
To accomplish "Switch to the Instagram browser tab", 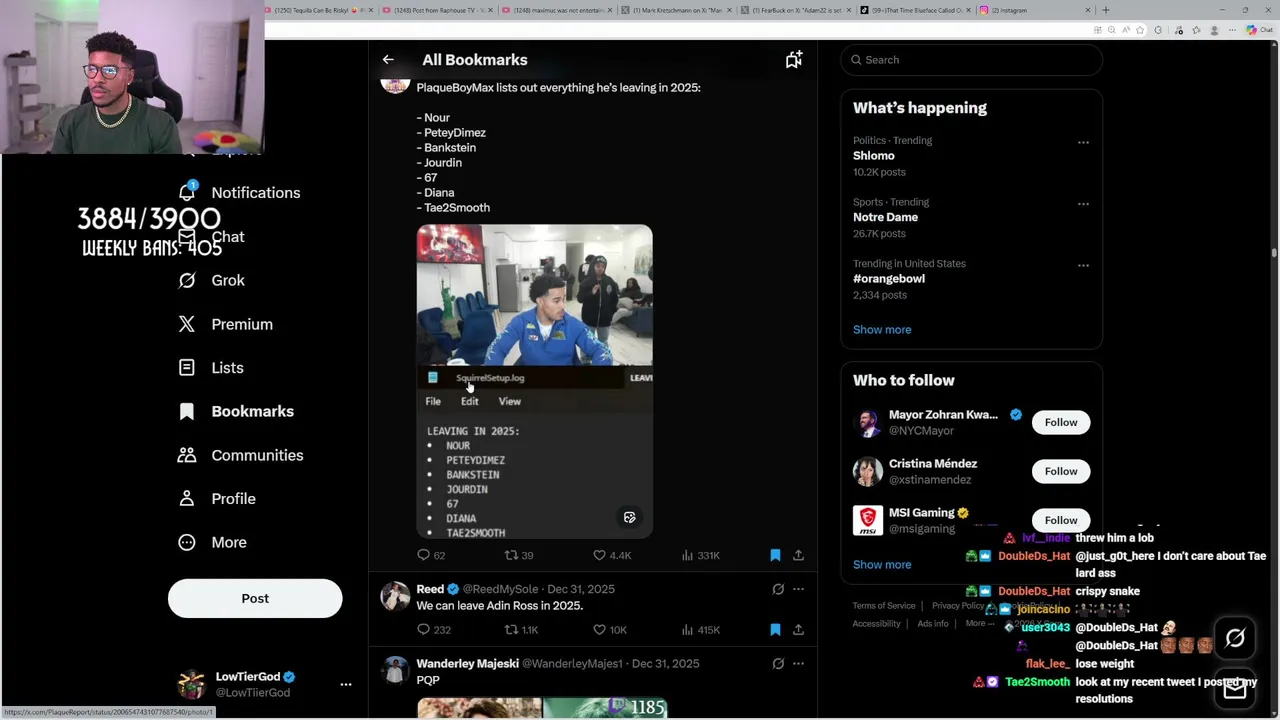I will click(1035, 10).
